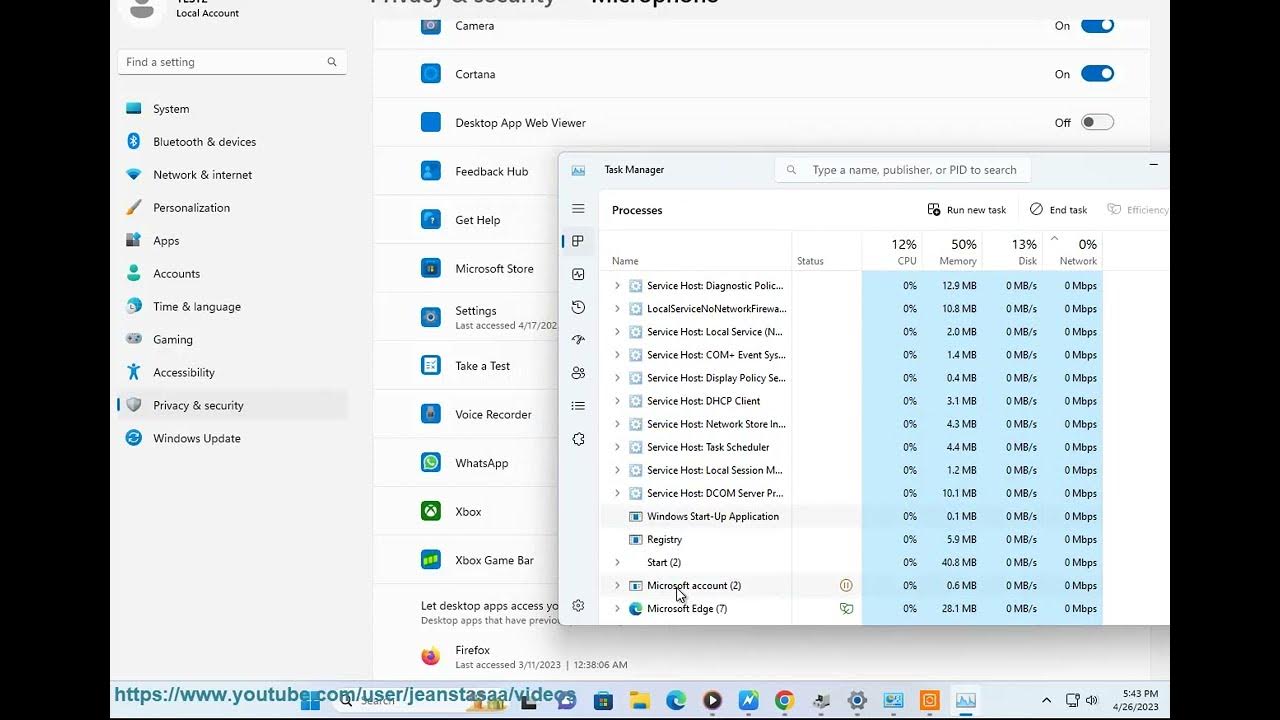
Task: Sort processes by Network column
Action: click(1072, 251)
